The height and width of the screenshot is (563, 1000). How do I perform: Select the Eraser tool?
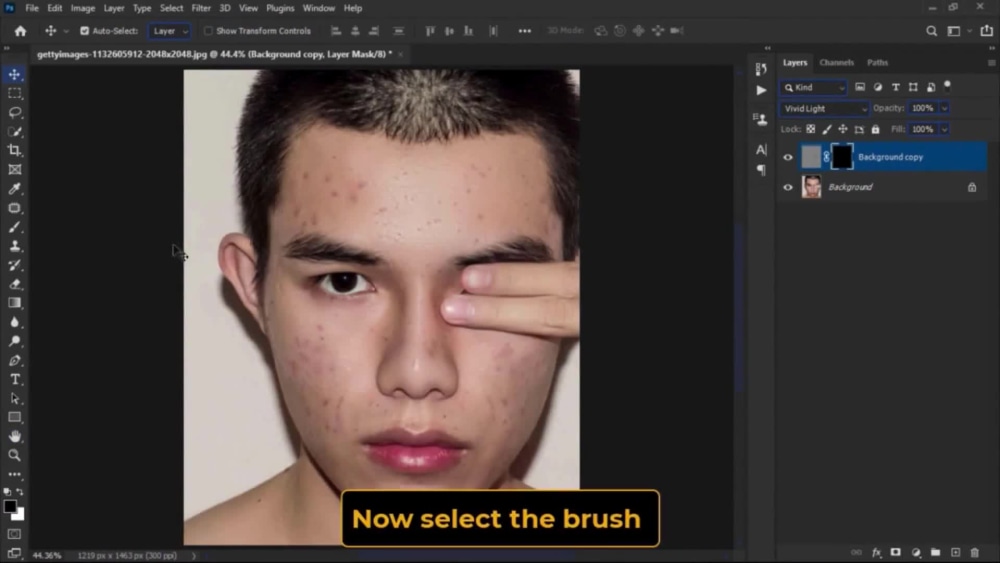(15, 284)
